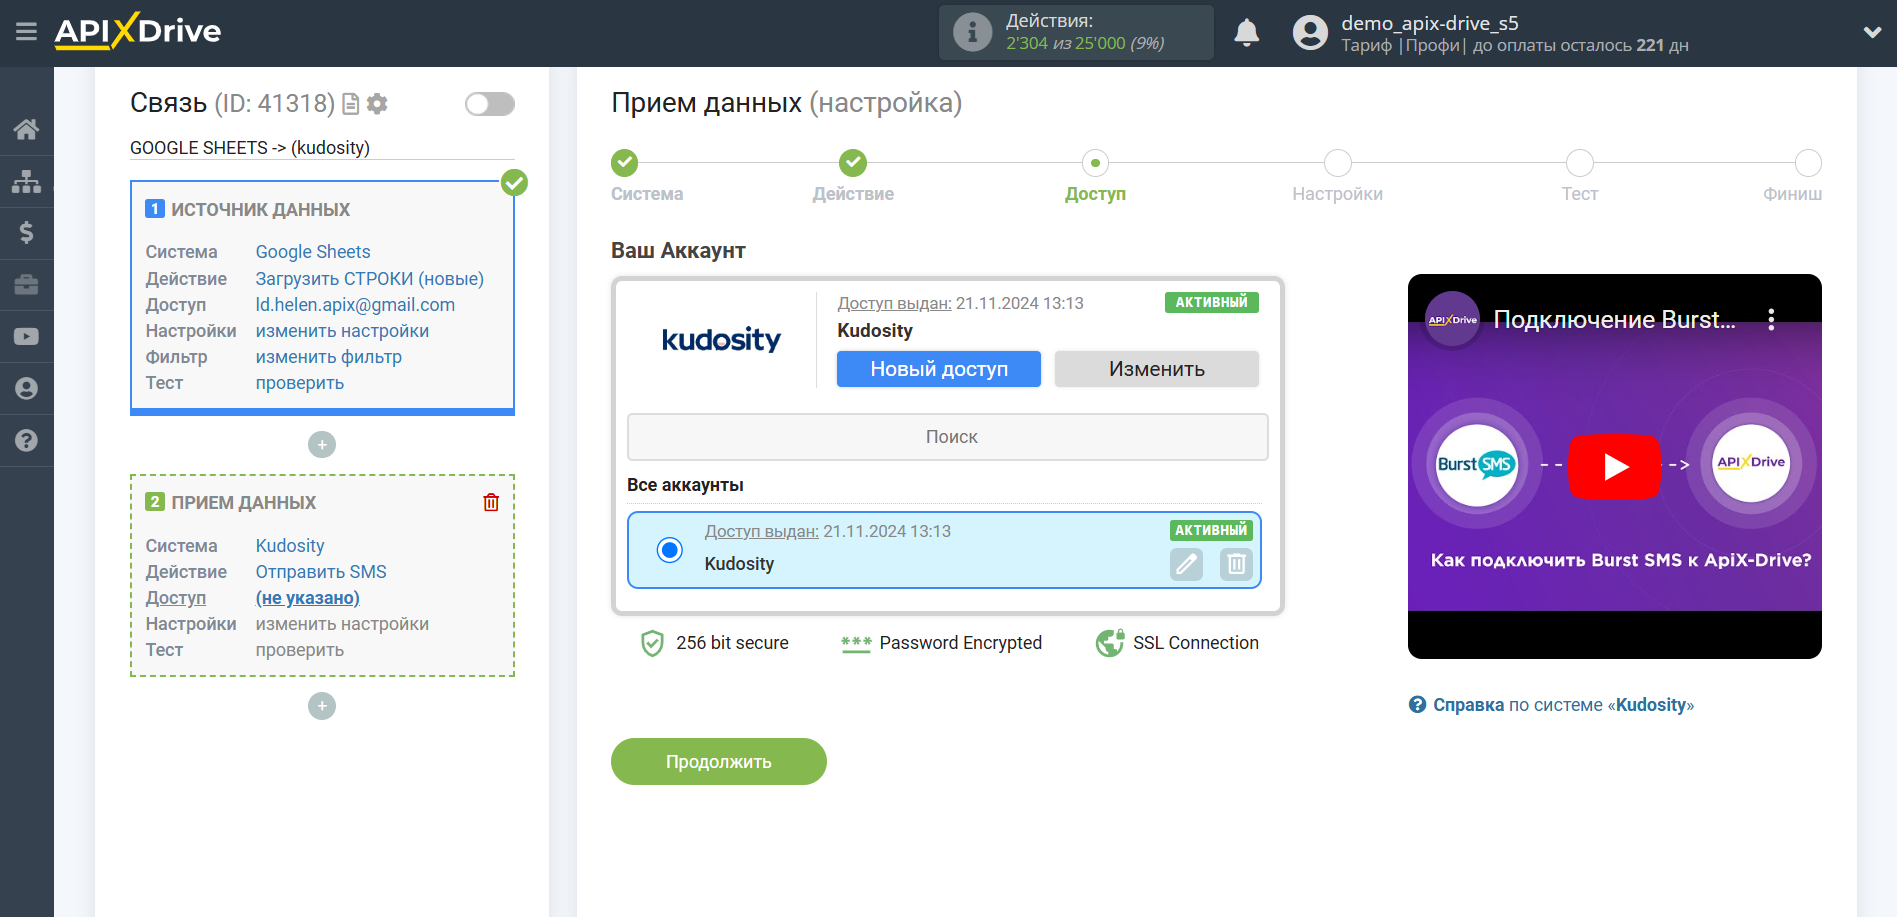The height and width of the screenshot is (917, 1897).
Task: Open connection notes document icon
Action: pyautogui.click(x=351, y=104)
